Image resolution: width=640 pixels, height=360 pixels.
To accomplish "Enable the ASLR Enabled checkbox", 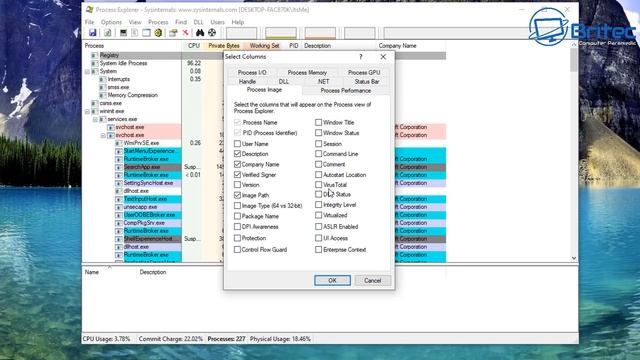I will click(x=318, y=227).
